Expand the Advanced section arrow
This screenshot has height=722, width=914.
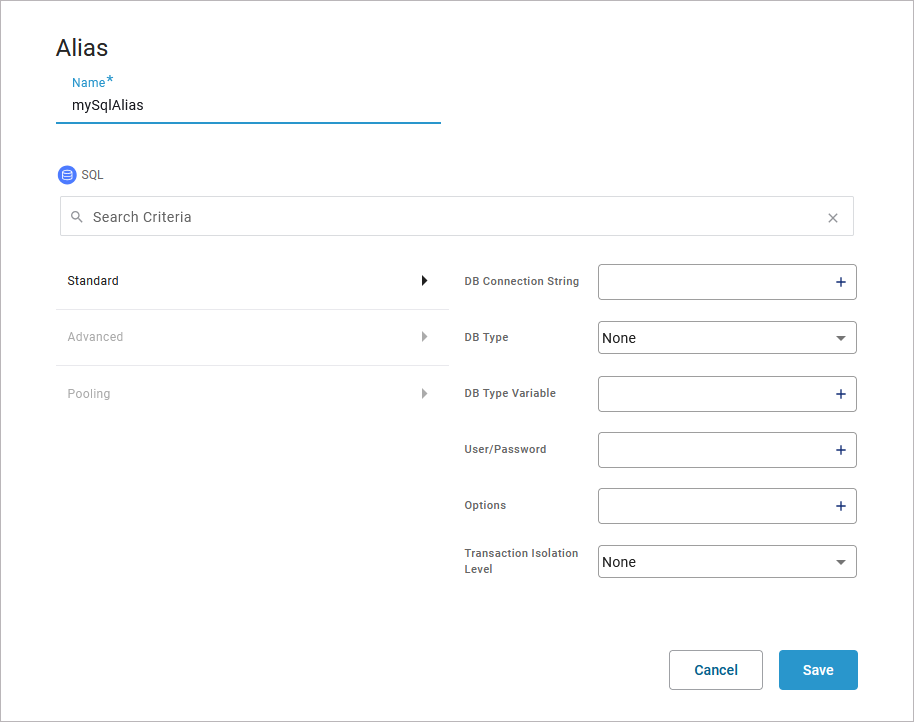click(x=424, y=337)
